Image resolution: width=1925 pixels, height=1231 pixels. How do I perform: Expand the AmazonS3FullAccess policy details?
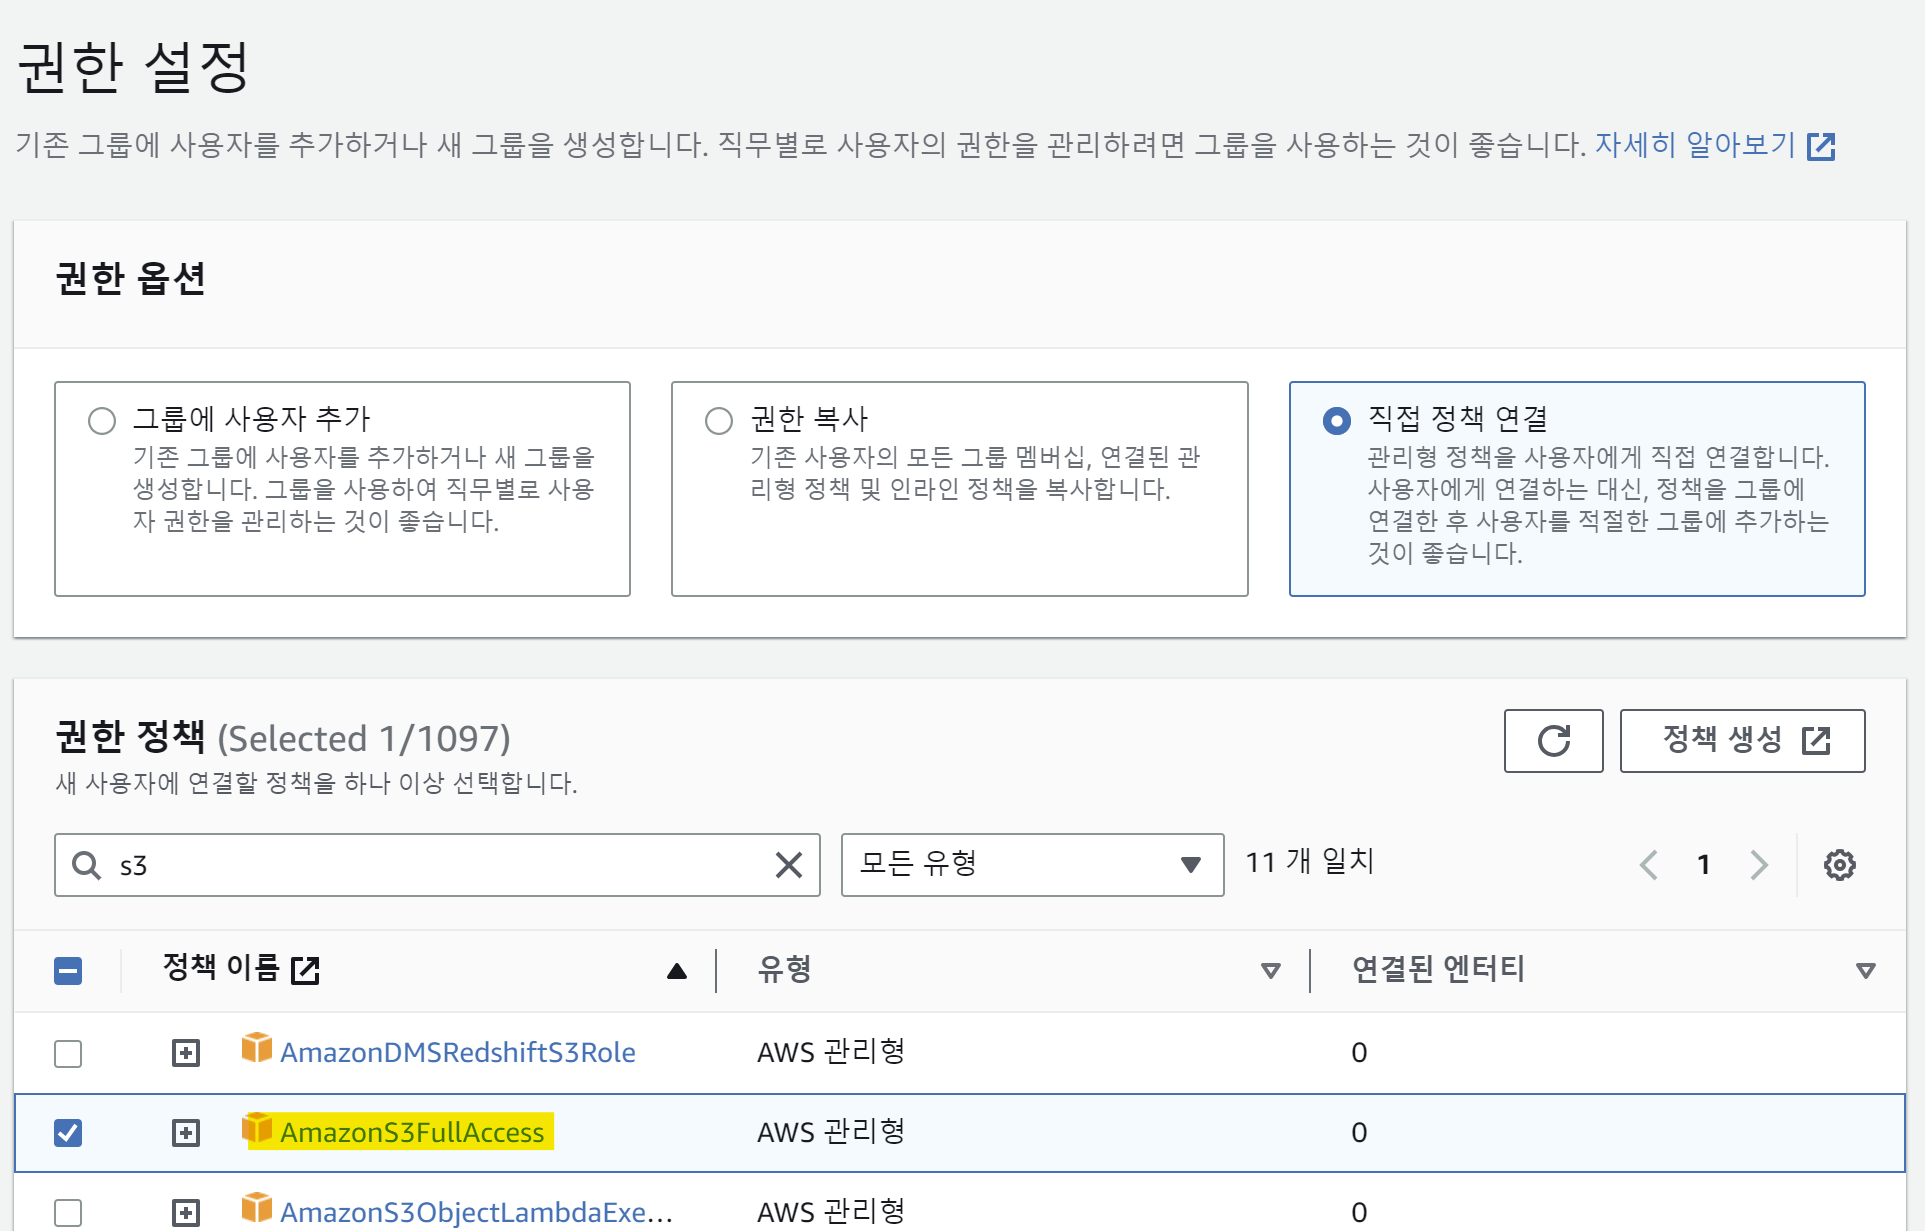point(186,1133)
